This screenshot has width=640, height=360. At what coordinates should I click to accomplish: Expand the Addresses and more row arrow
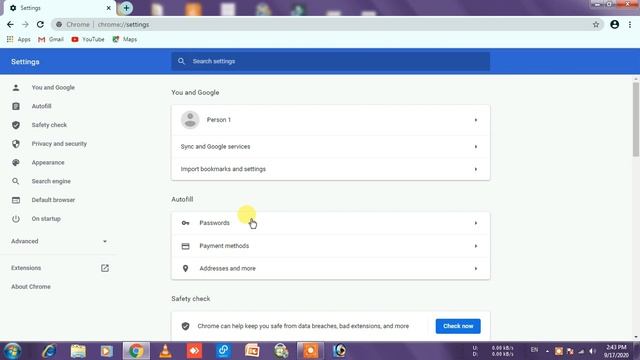coord(476,269)
